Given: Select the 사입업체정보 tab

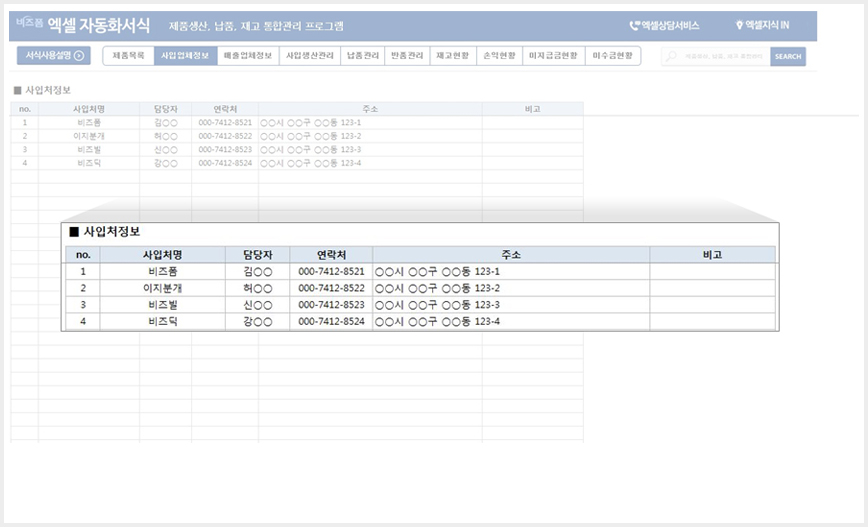Looking at the screenshot, I should tap(185, 55).
